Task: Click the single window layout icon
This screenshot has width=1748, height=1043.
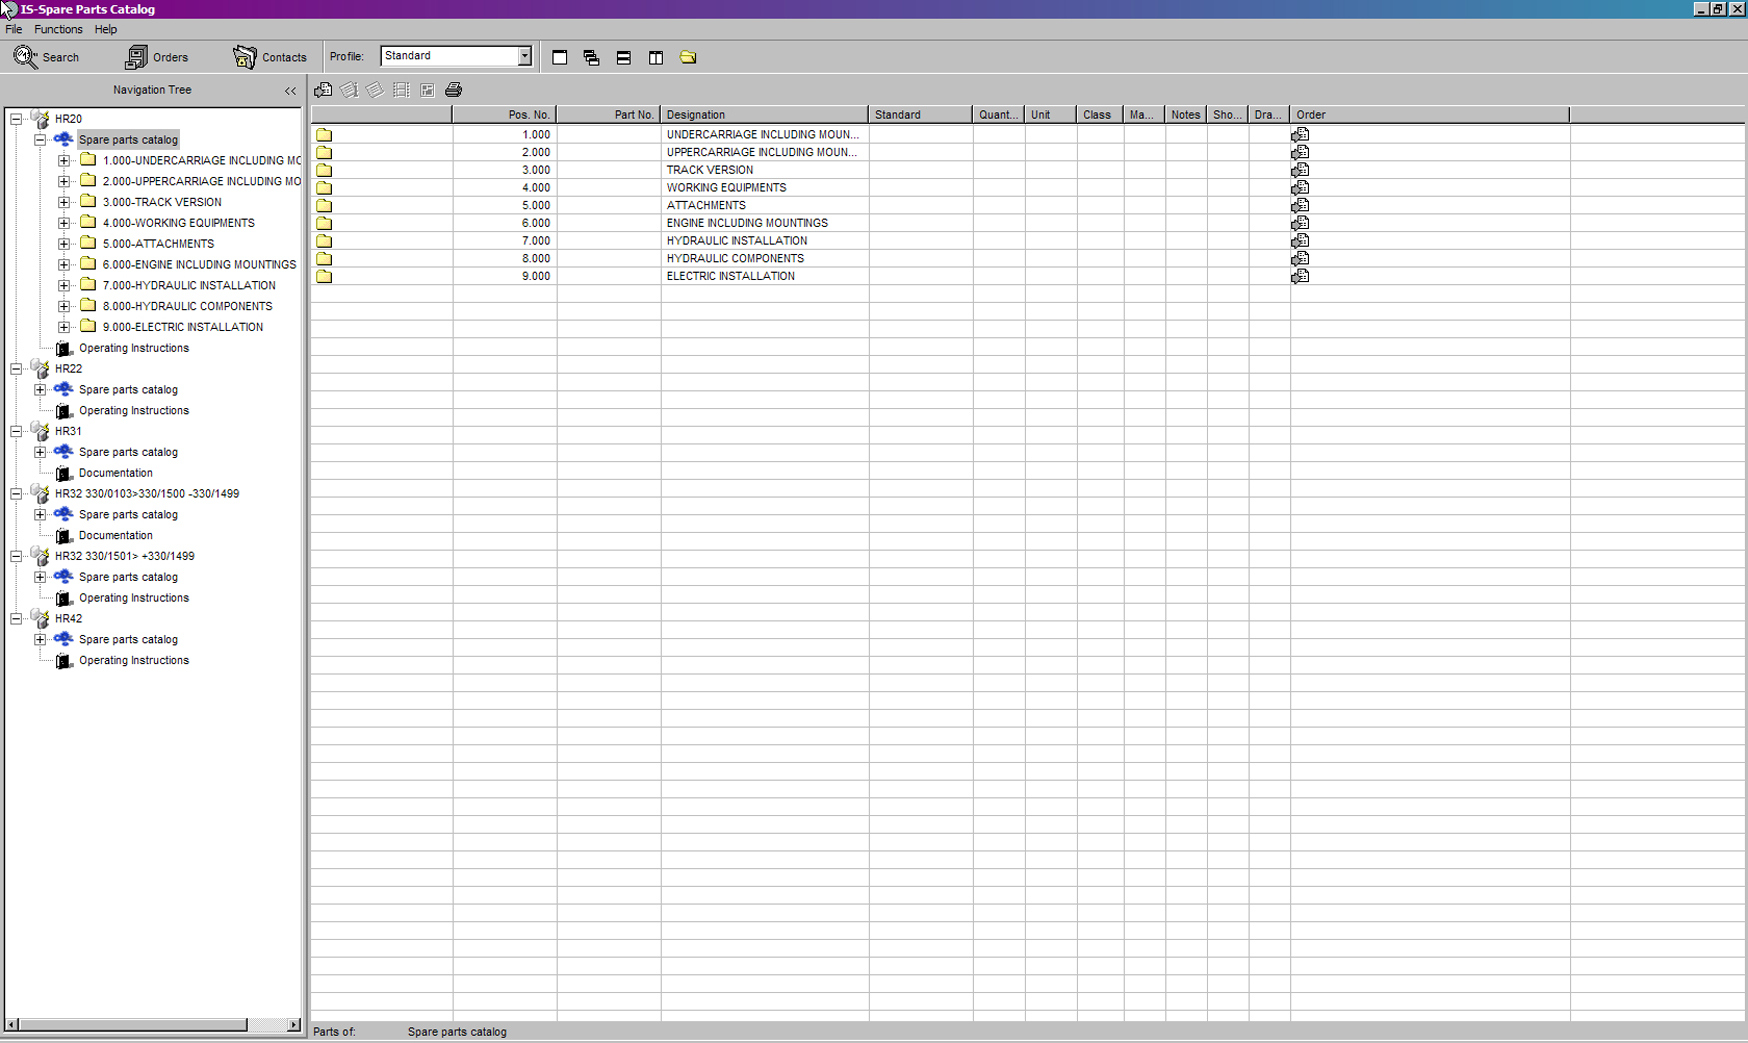Action: coord(560,58)
